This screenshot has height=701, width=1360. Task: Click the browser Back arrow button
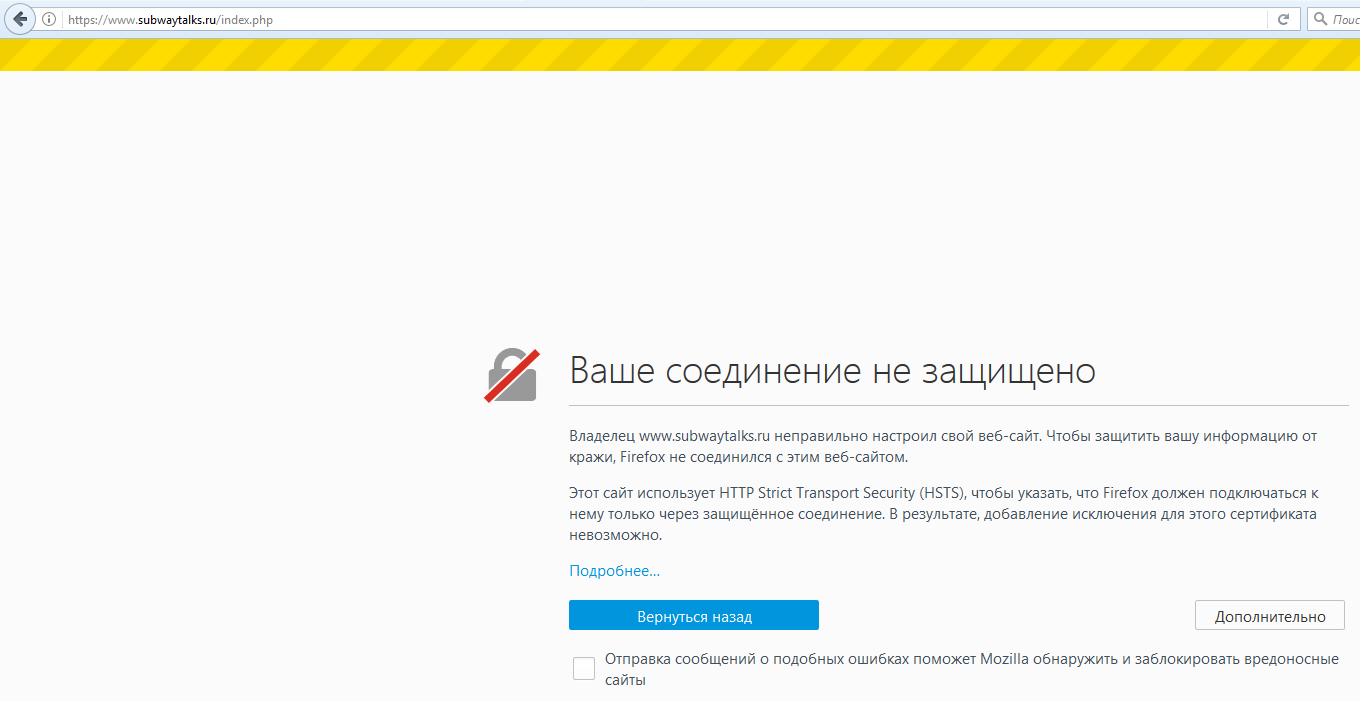[x=19, y=19]
